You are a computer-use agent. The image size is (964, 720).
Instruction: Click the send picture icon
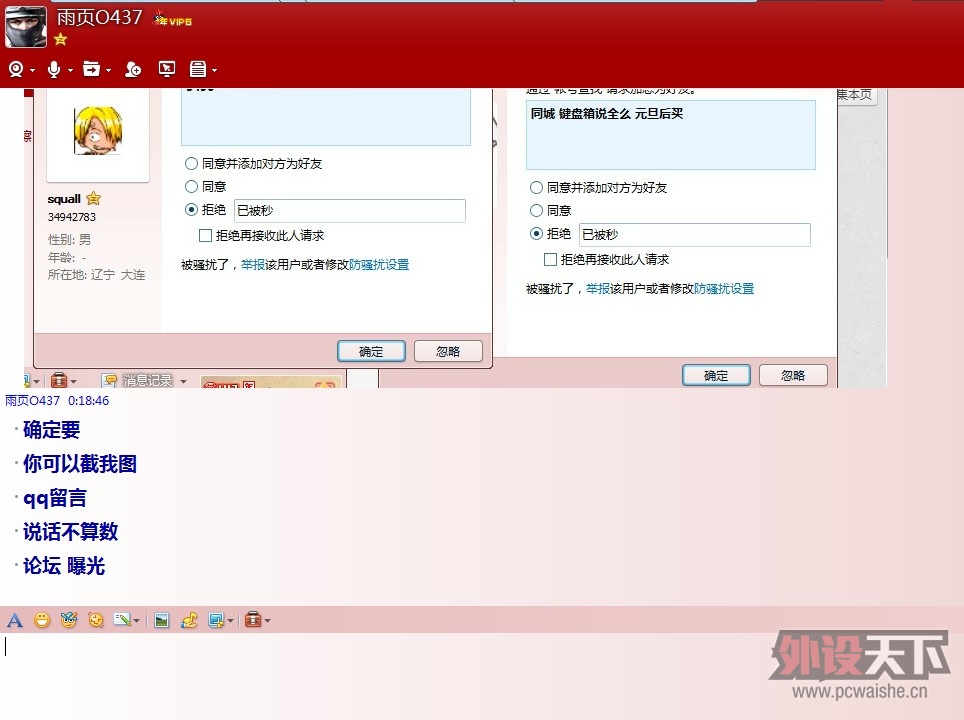click(x=162, y=620)
